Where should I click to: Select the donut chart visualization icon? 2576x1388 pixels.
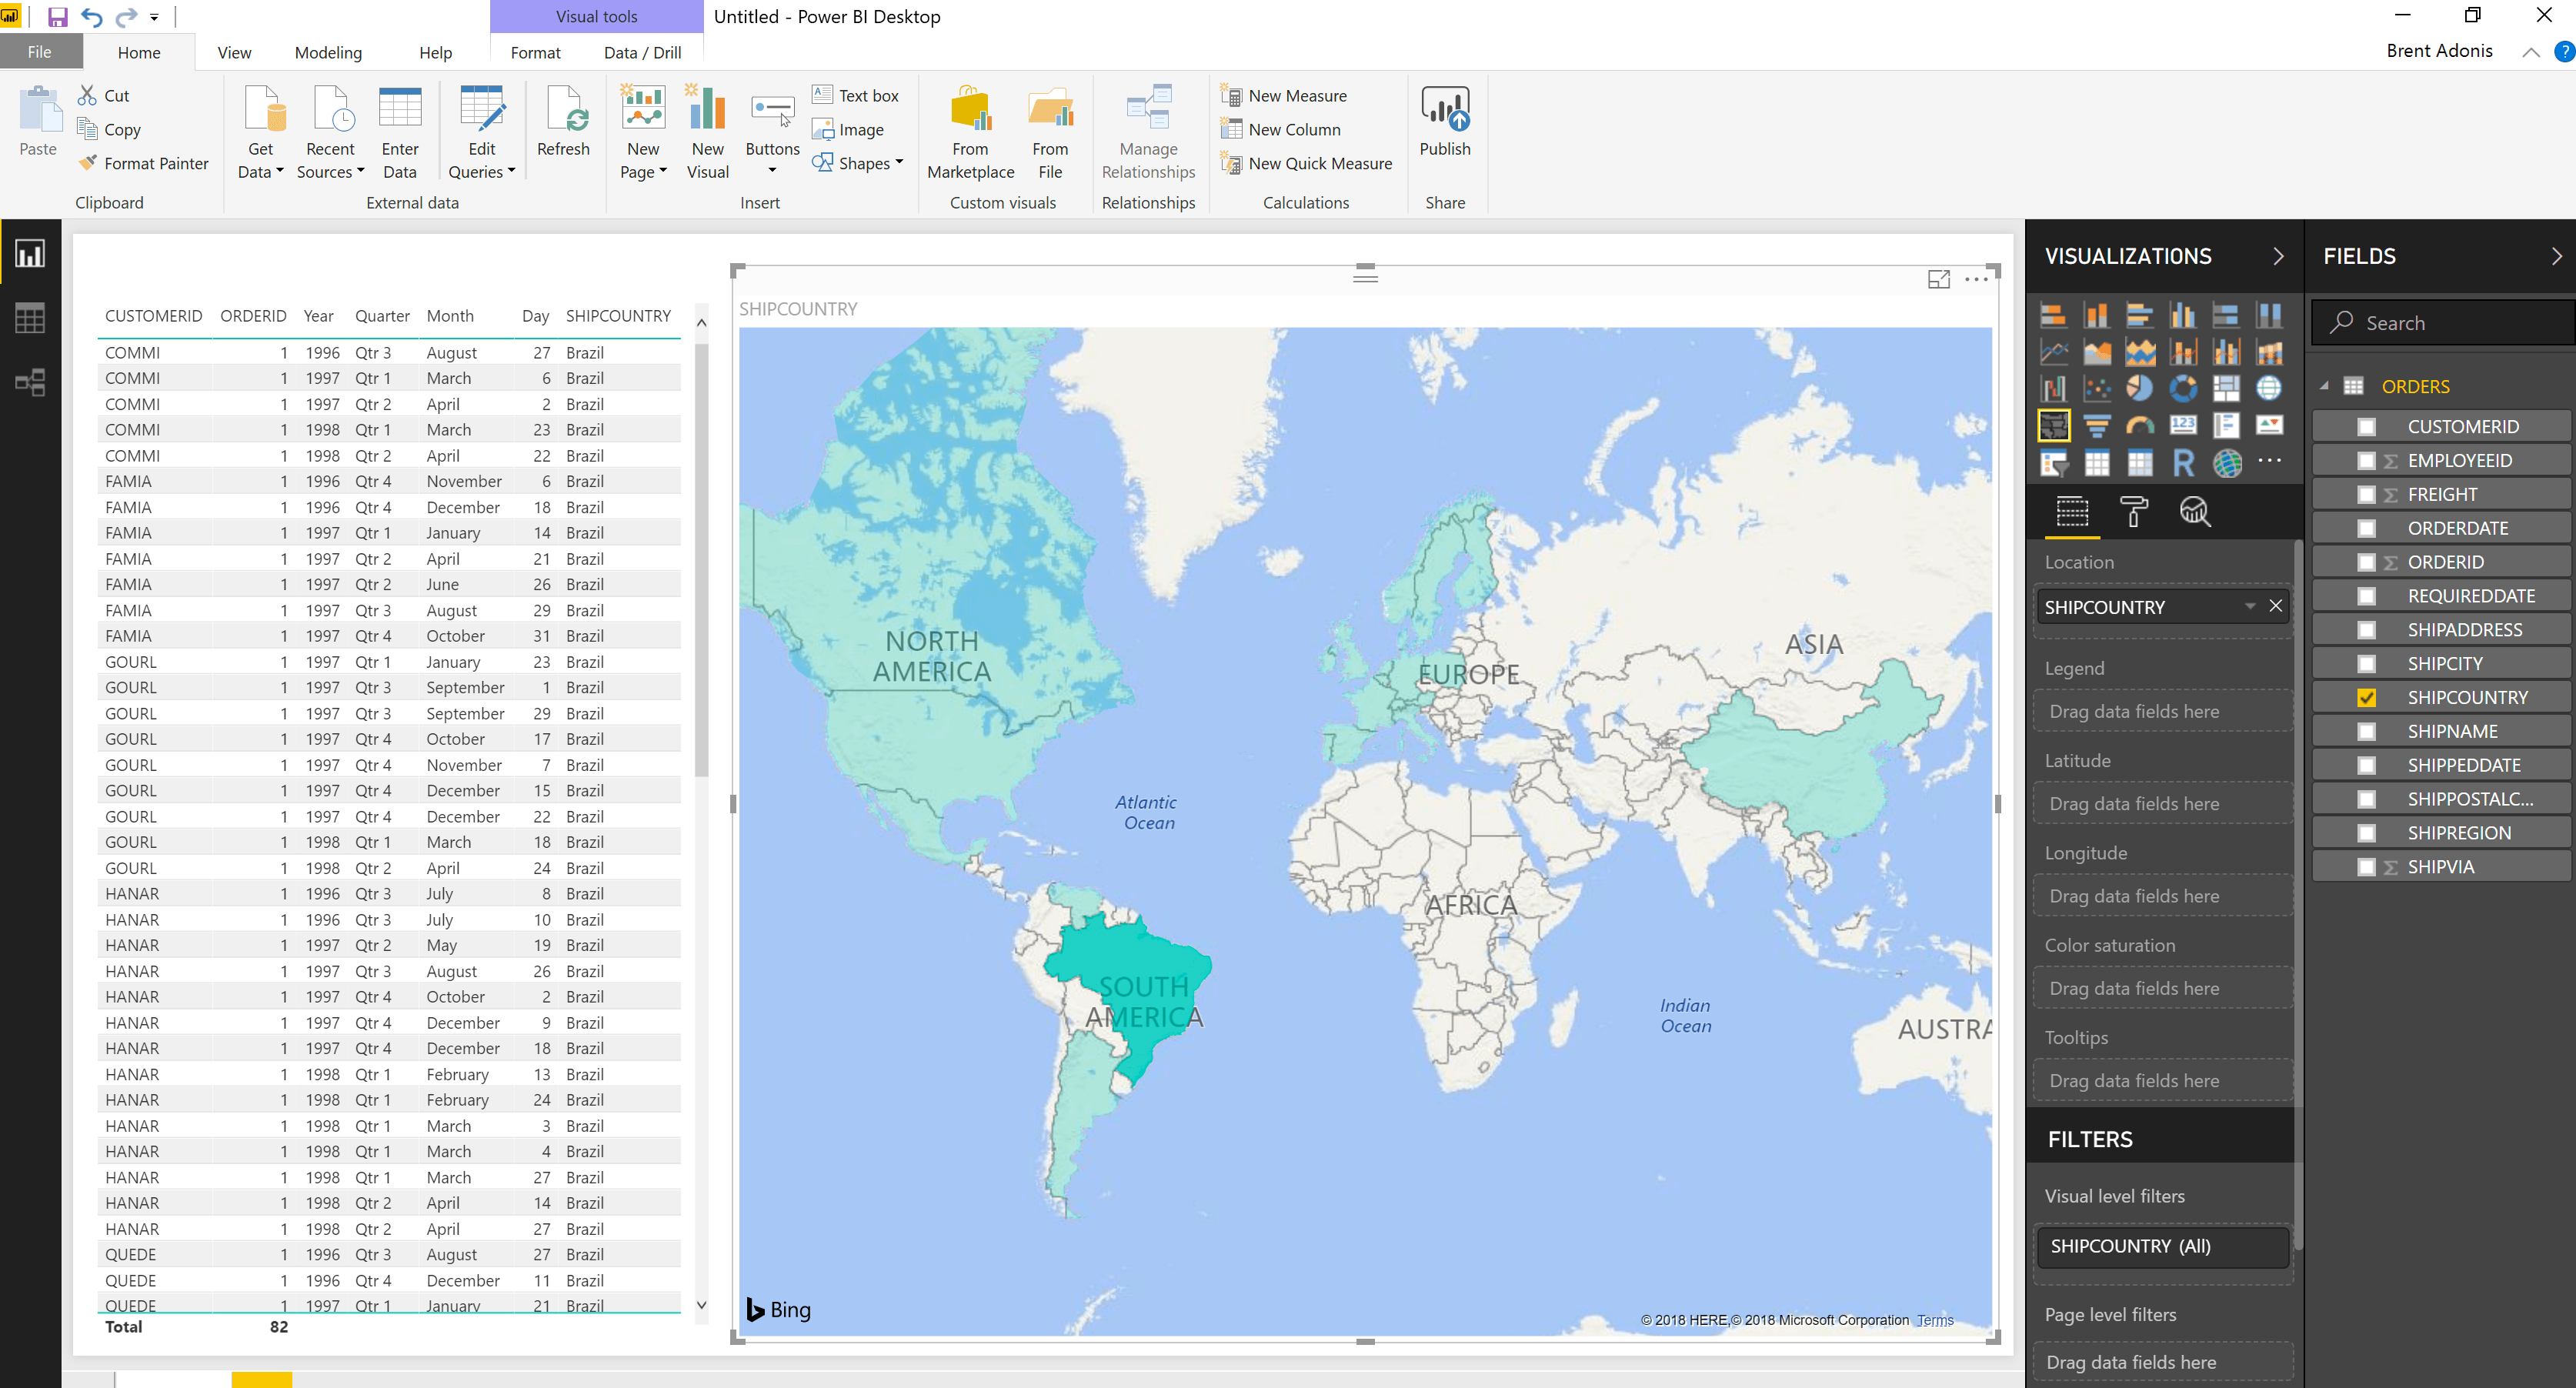[x=2184, y=388]
